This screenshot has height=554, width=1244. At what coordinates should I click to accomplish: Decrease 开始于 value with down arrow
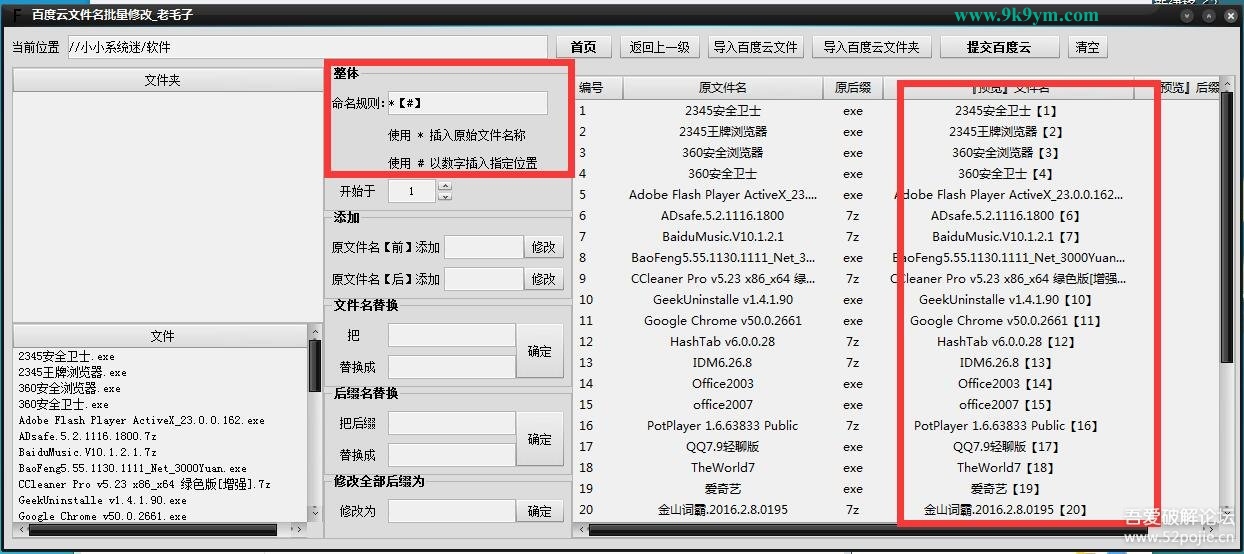pyautogui.click(x=445, y=197)
